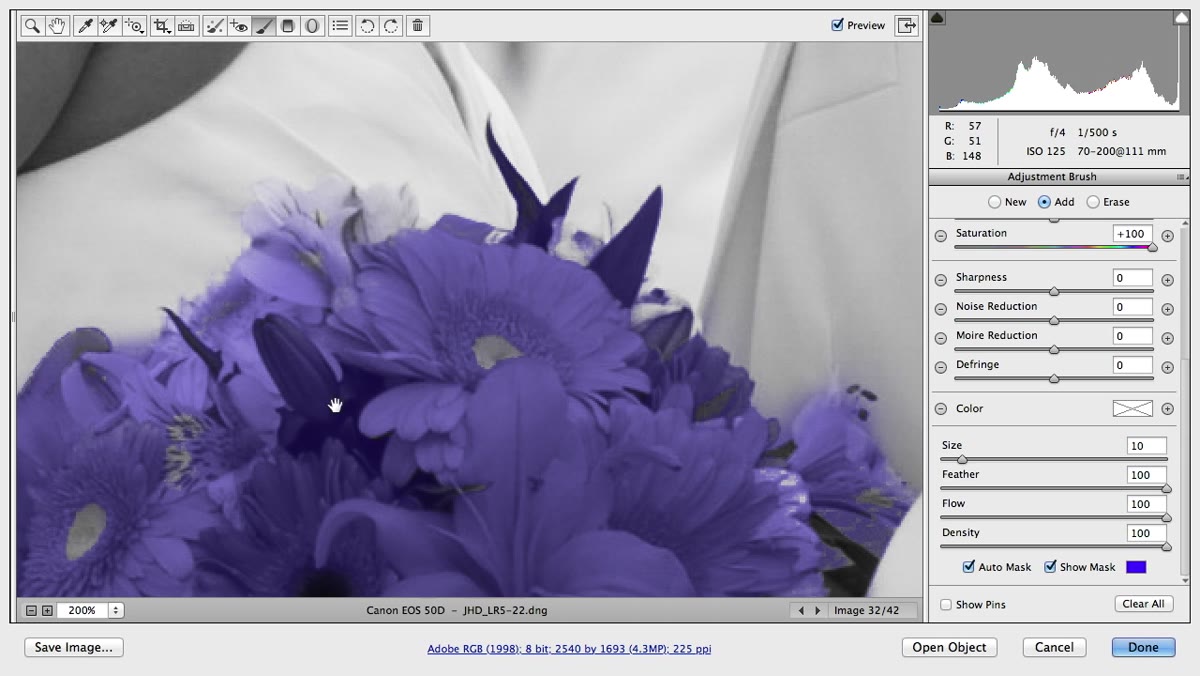This screenshot has width=1200, height=676.
Task: Decrease Noise Reduction with minus icon
Action: pyautogui.click(x=940, y=309)
